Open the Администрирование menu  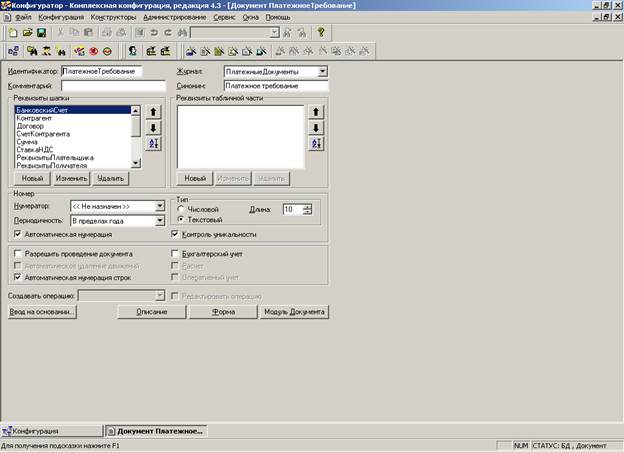click(x=174, y=18)
